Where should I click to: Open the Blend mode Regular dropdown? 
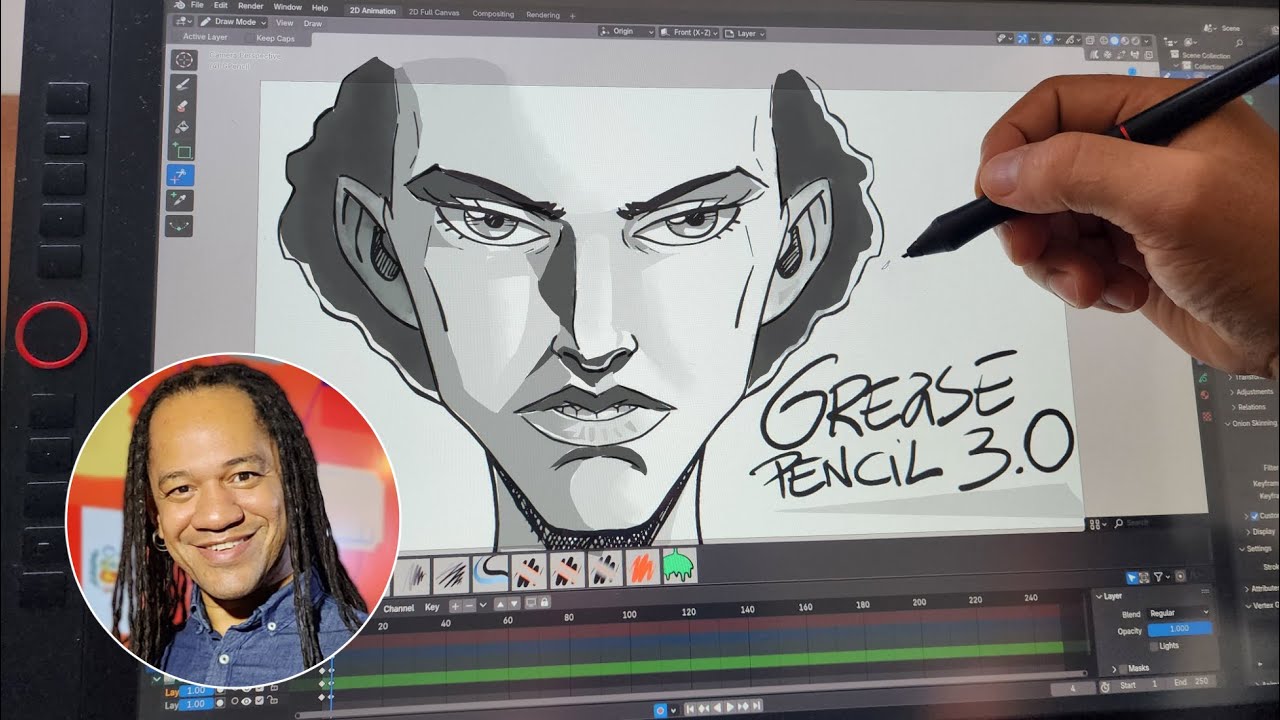1179,613
